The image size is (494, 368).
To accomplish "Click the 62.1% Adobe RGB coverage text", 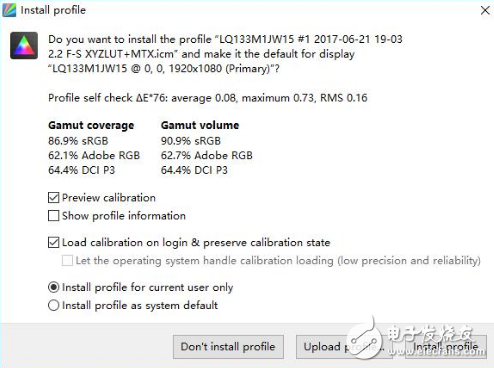I will point(94,155).
